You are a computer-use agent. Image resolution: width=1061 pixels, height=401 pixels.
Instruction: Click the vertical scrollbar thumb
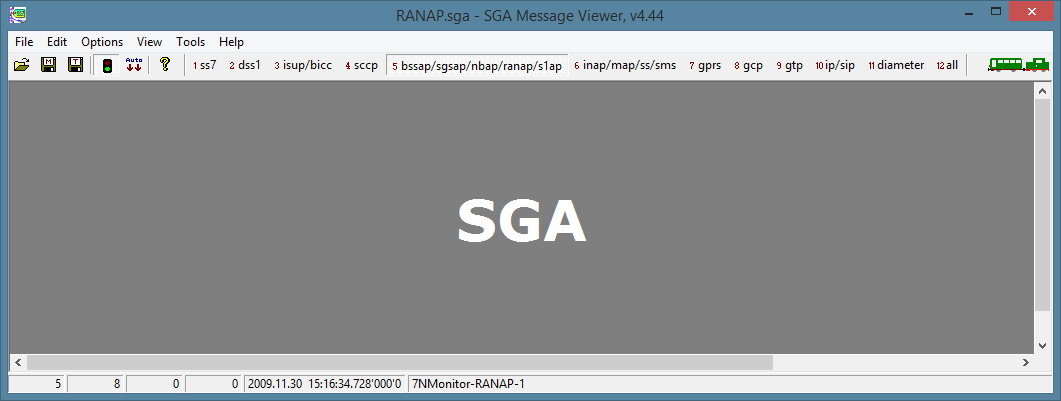coord(1043,205)
